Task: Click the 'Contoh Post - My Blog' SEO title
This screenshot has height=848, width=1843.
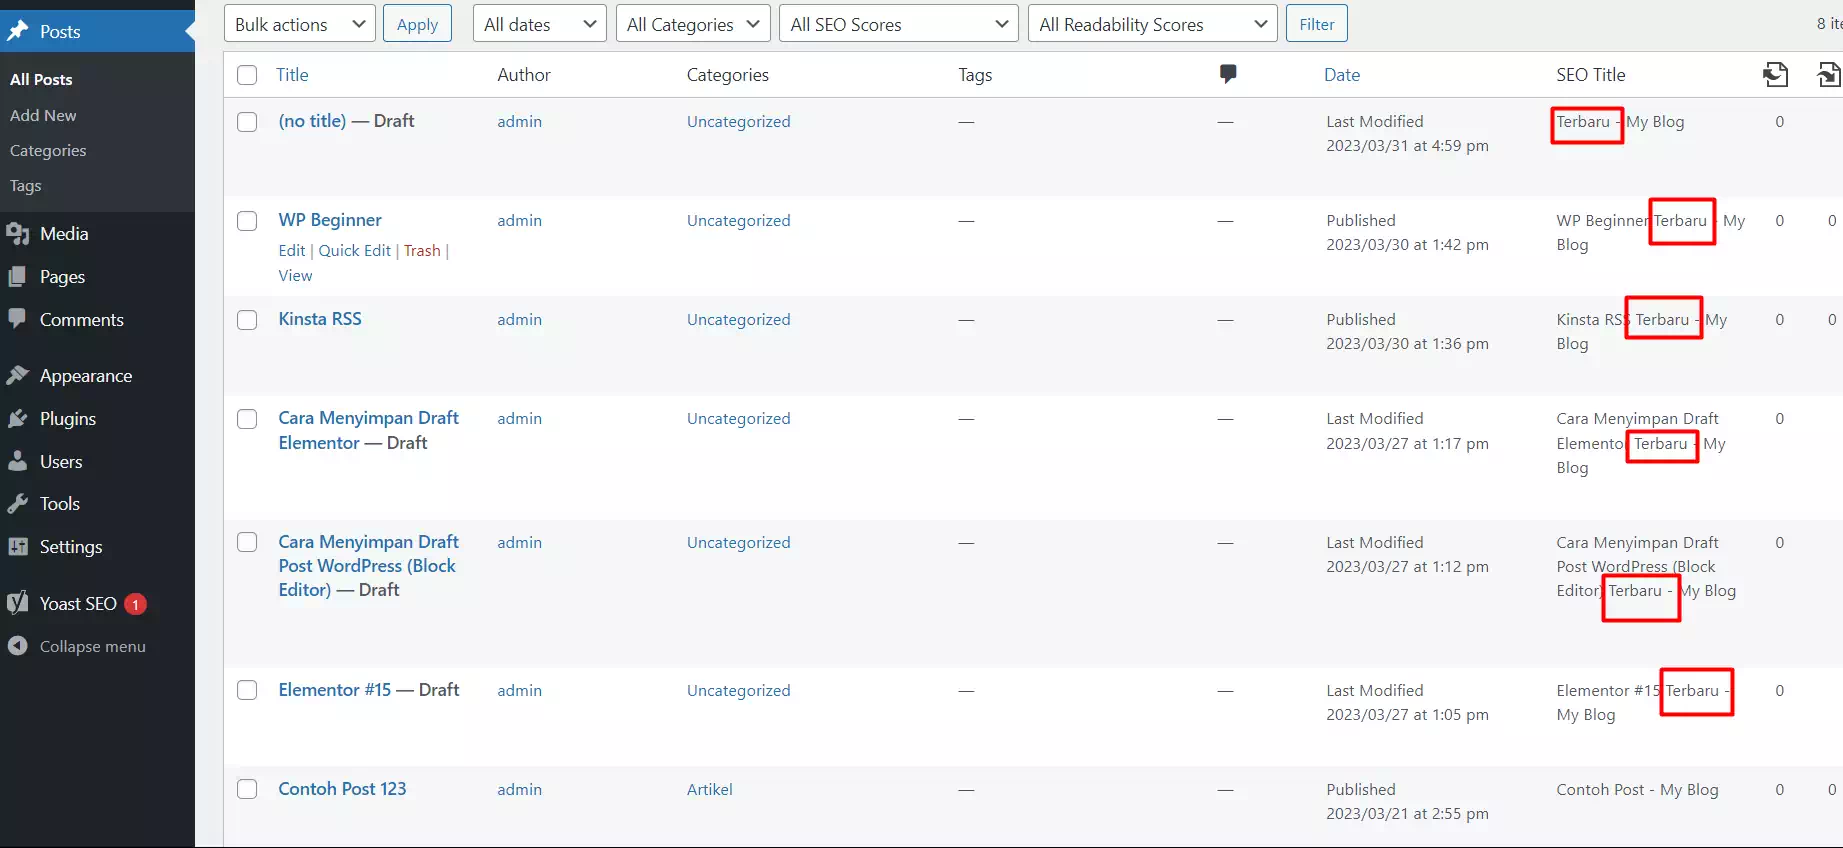Action: pos(1637,790)
